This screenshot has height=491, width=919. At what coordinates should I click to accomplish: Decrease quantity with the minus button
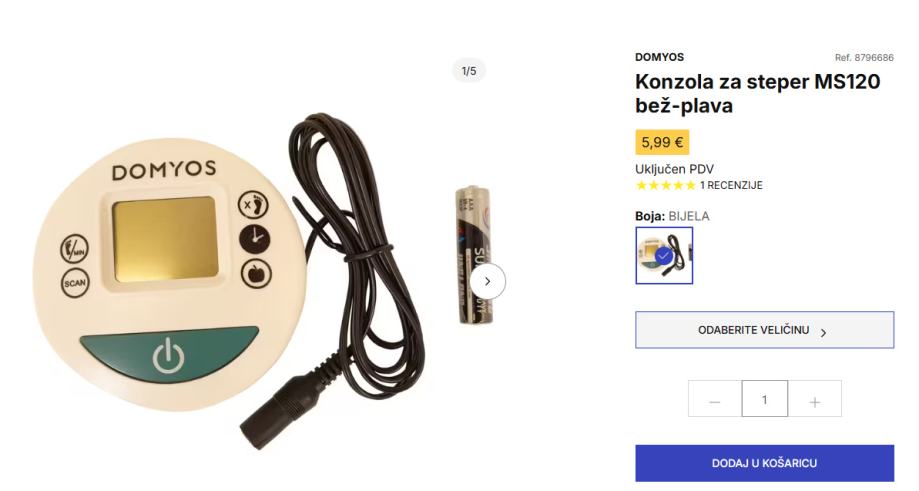point(715,399)
